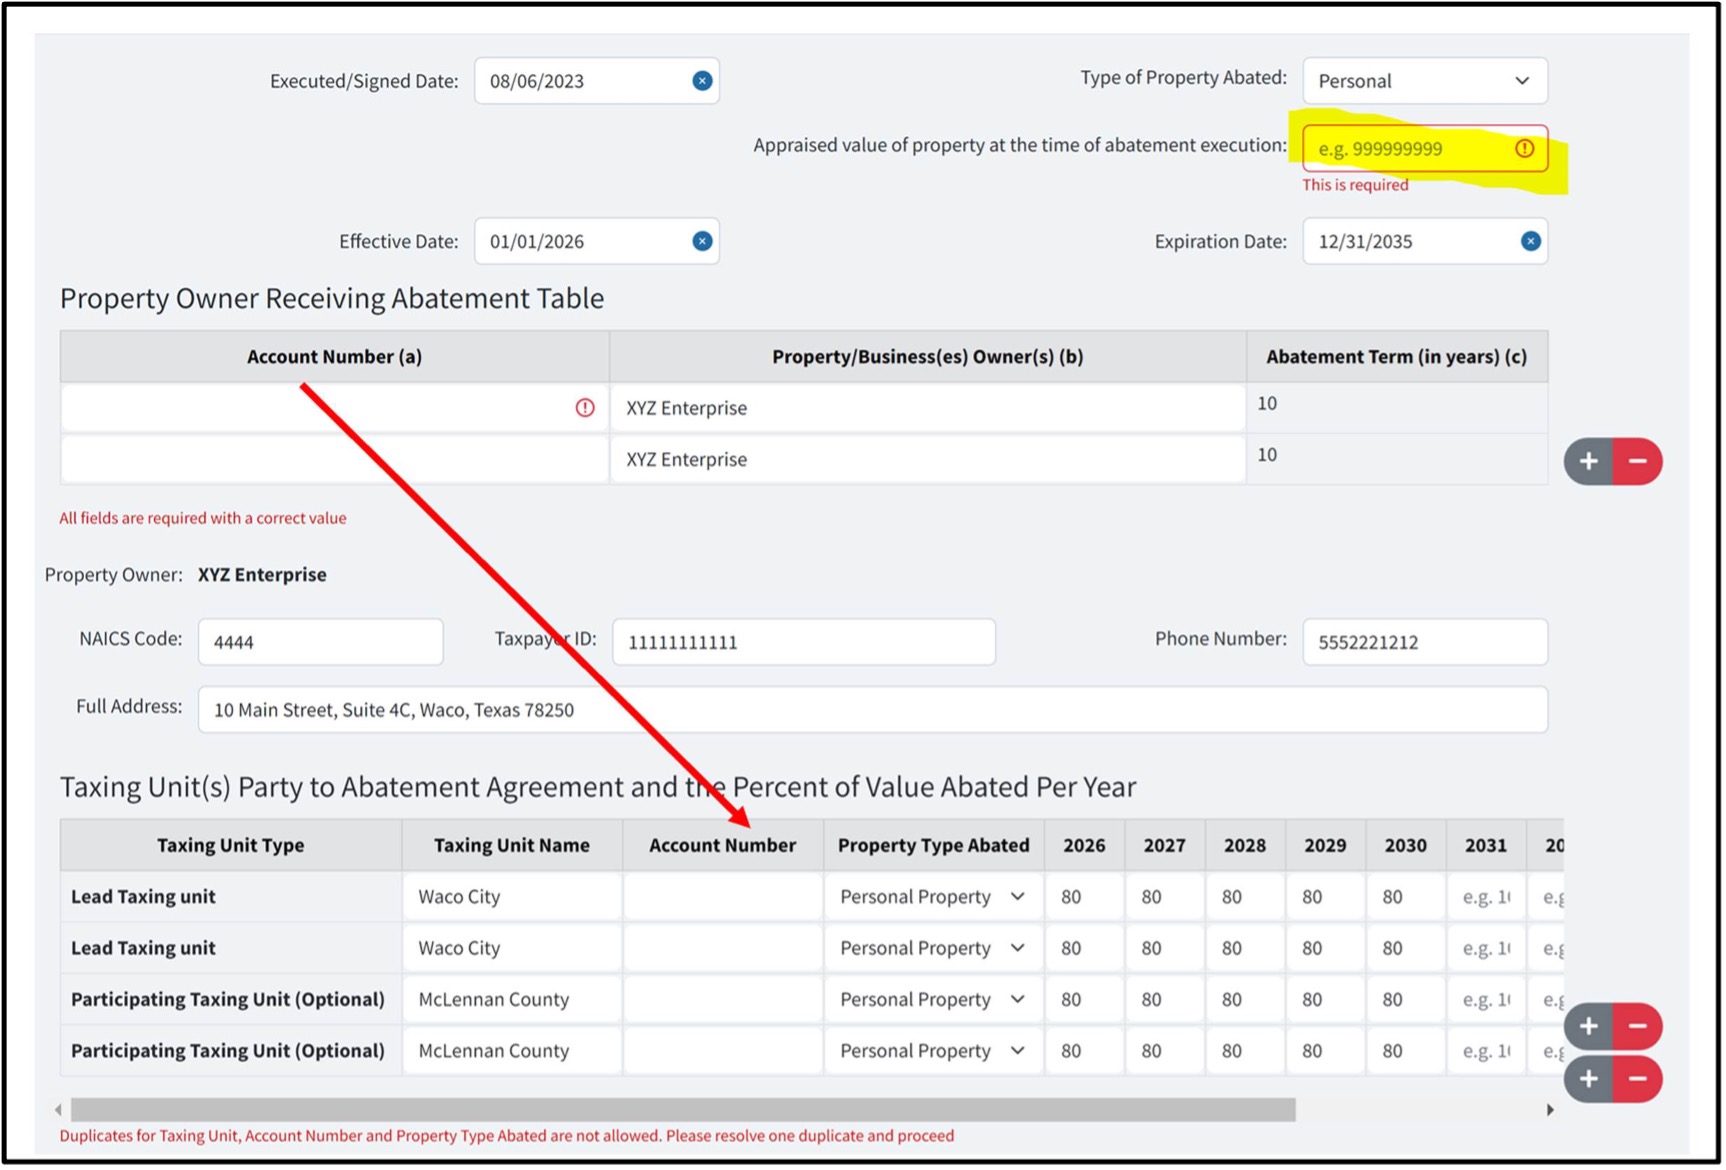The width and height of the screenshot is (1726, 1170).
Task: Click error icon in first Account Number row
Action: pos(585,407)
